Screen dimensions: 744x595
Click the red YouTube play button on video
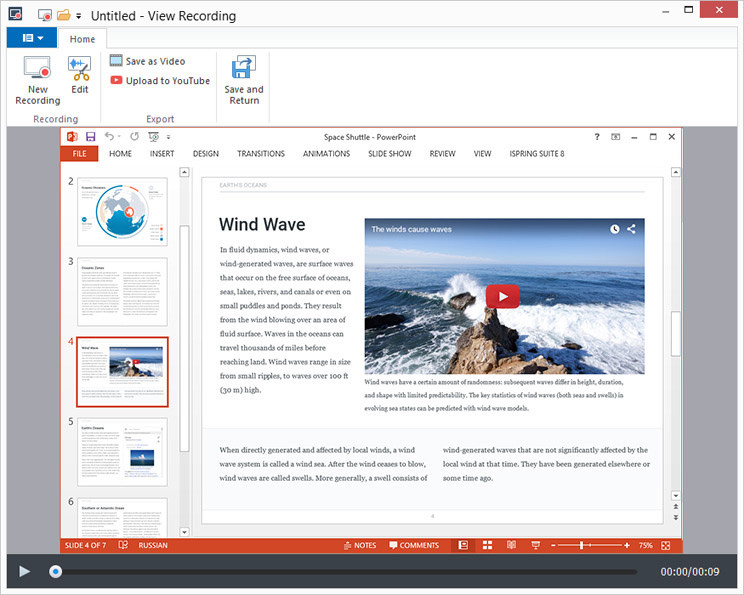[502, 297]
